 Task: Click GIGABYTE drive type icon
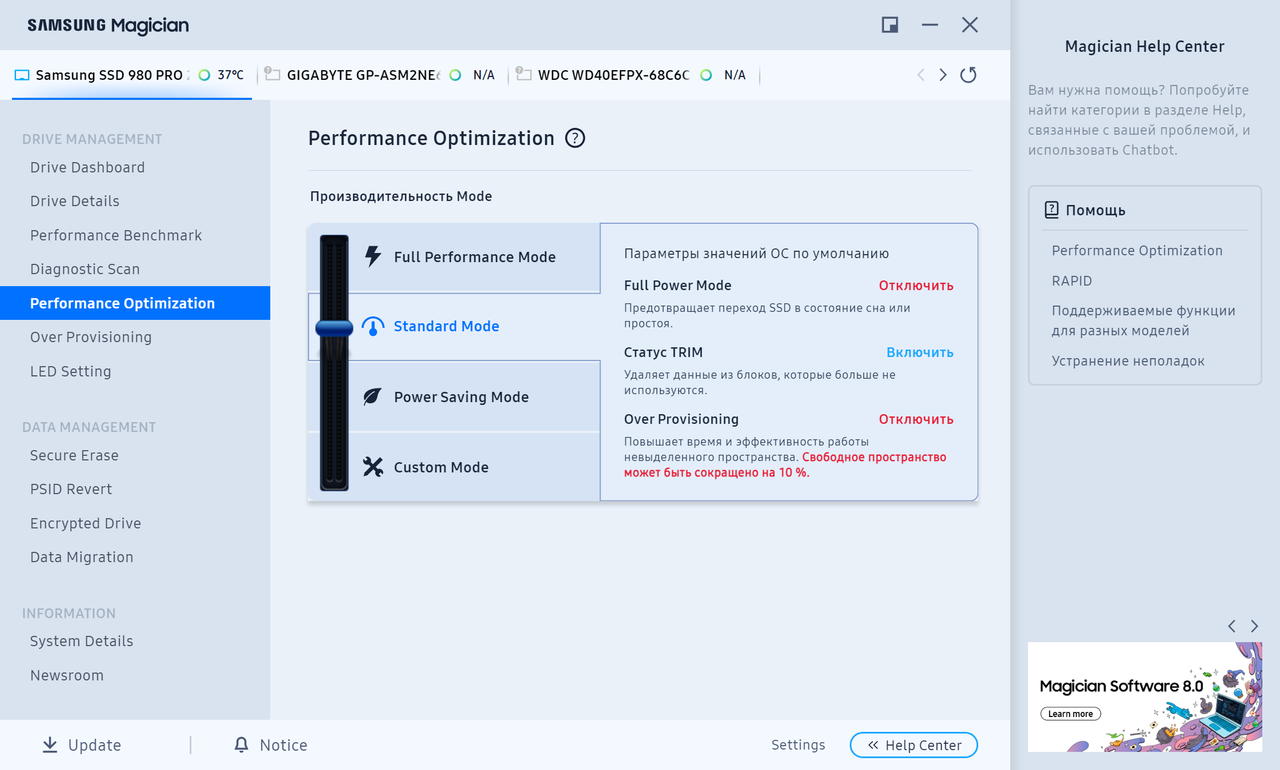pos(272,75)
